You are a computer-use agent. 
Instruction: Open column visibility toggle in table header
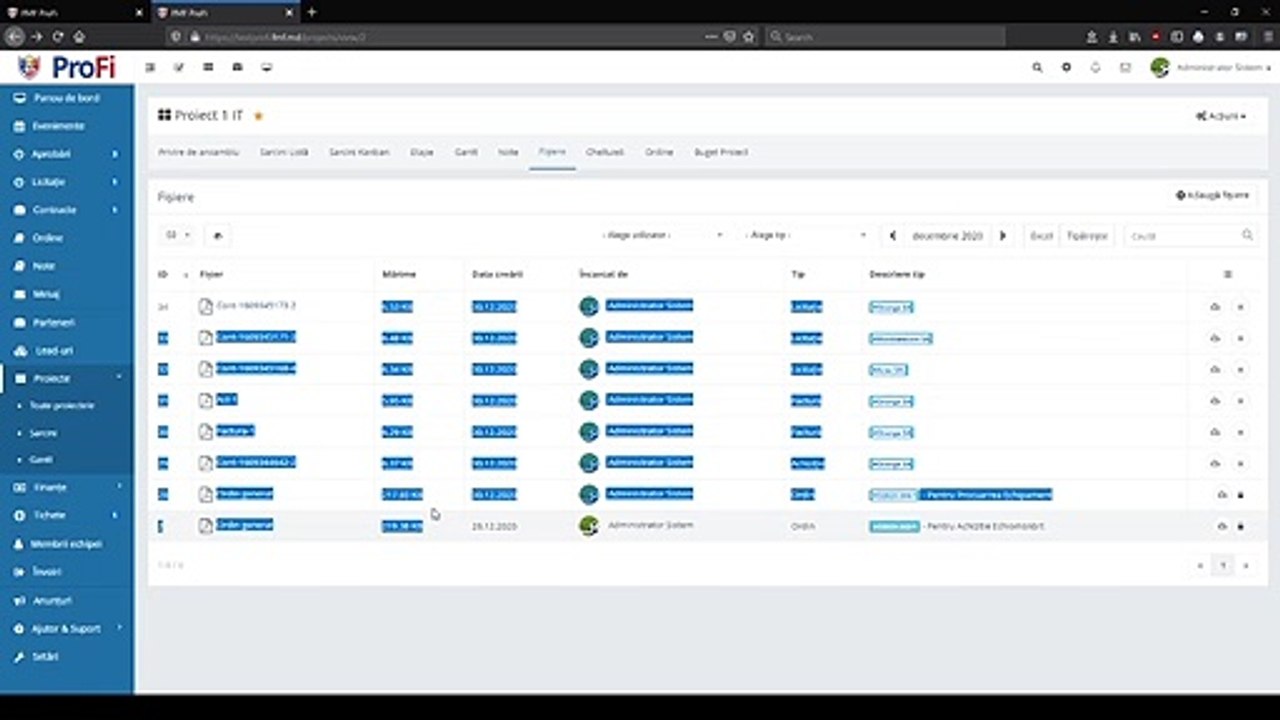[1228, 274]
